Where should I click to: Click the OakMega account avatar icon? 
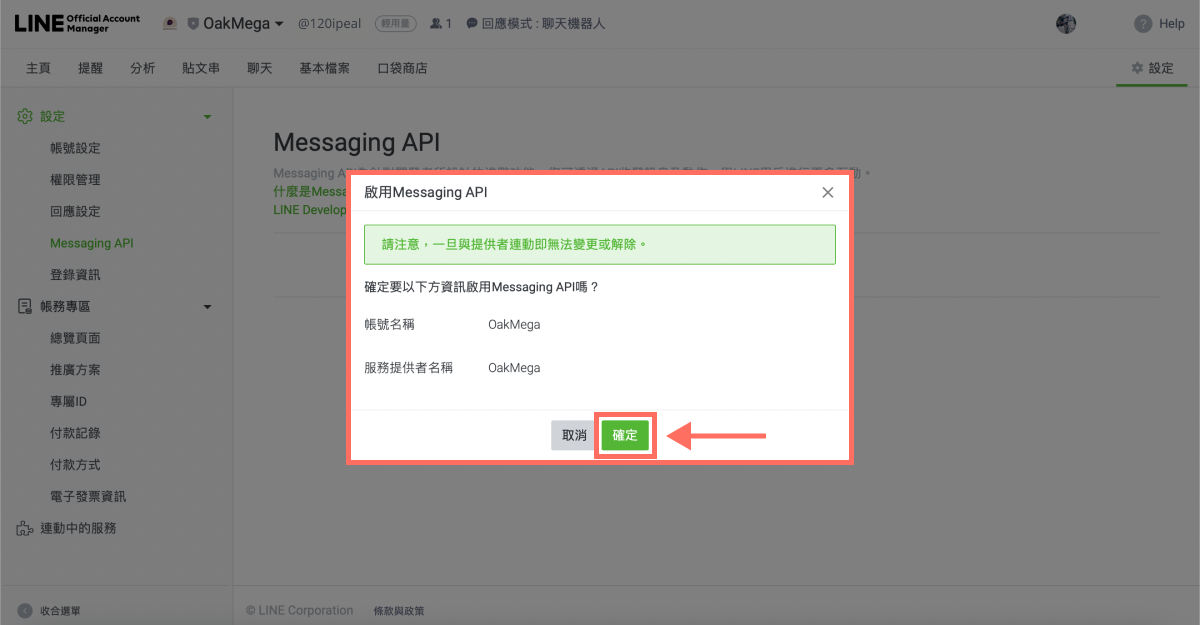pyautogui.click(x=170, y=23)
